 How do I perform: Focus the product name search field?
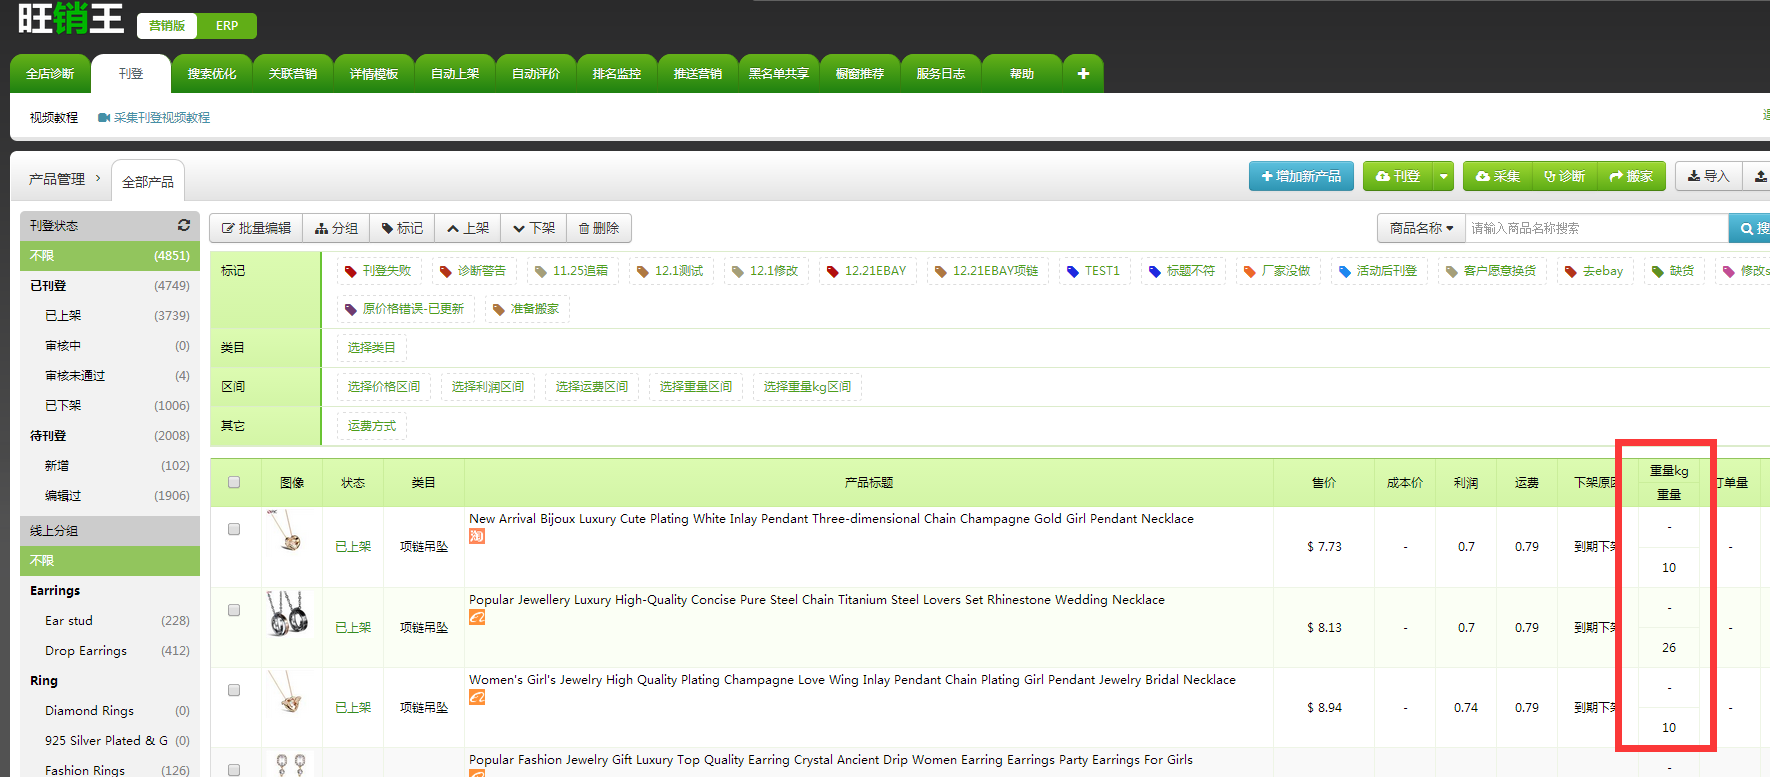(x=1597, y=228)
